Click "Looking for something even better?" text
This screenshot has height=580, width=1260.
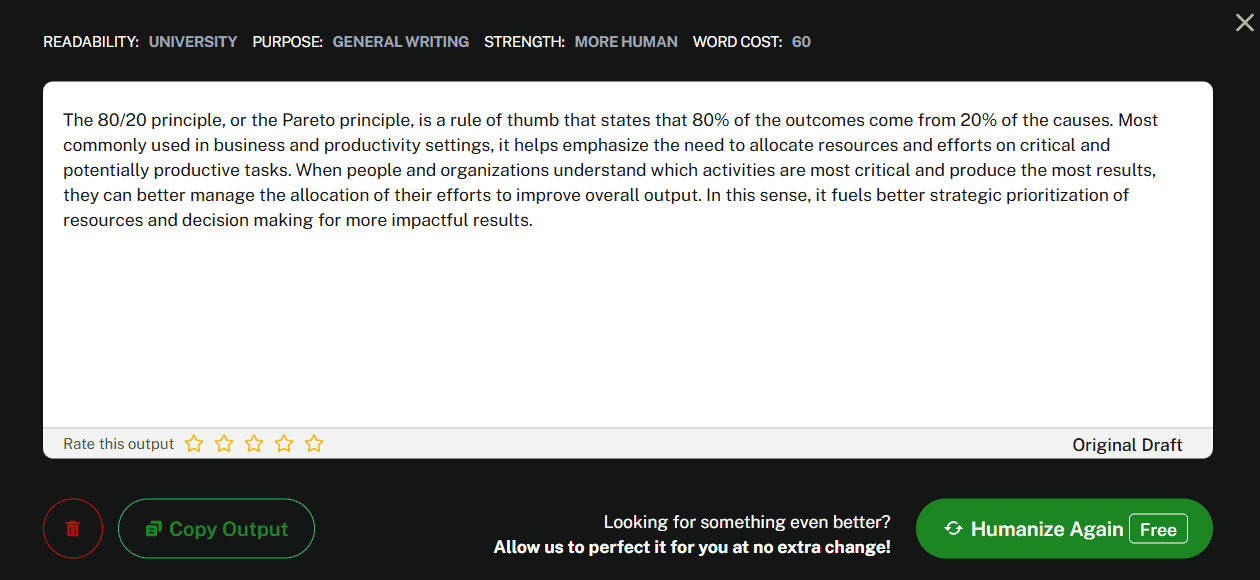click(x=746, y=522)
